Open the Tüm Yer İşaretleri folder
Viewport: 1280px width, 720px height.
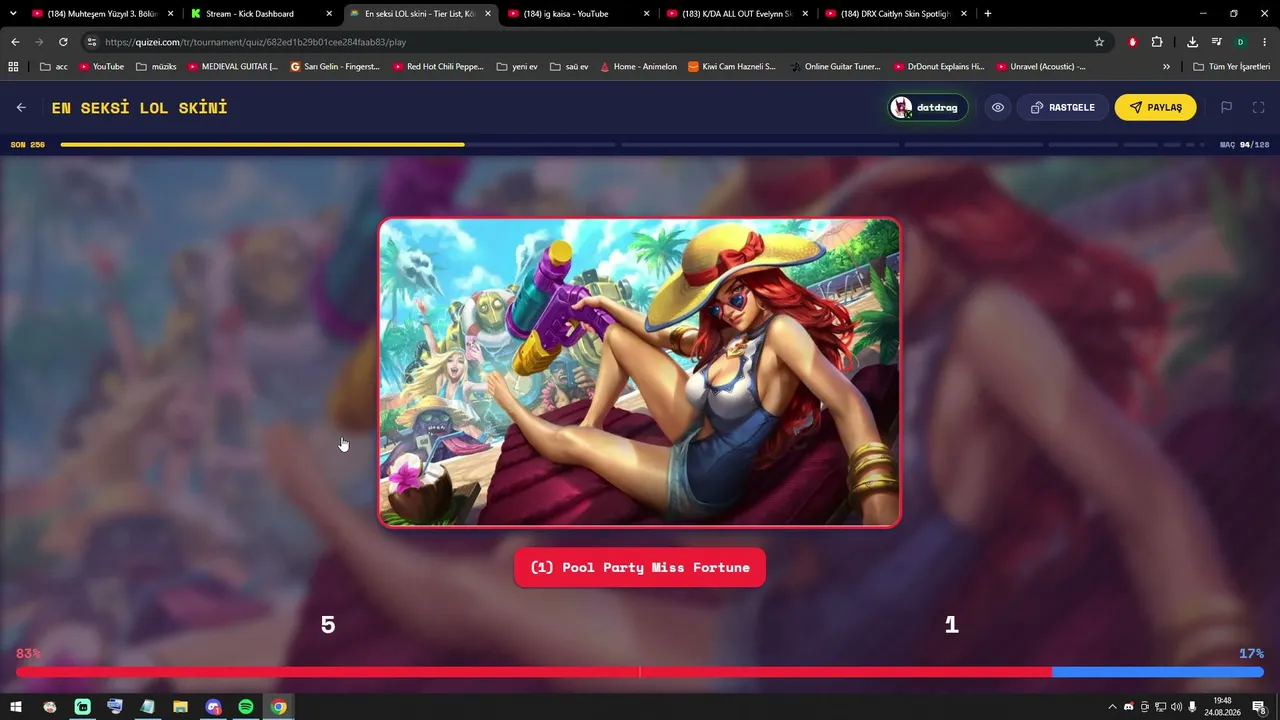tap(1231, 66)
